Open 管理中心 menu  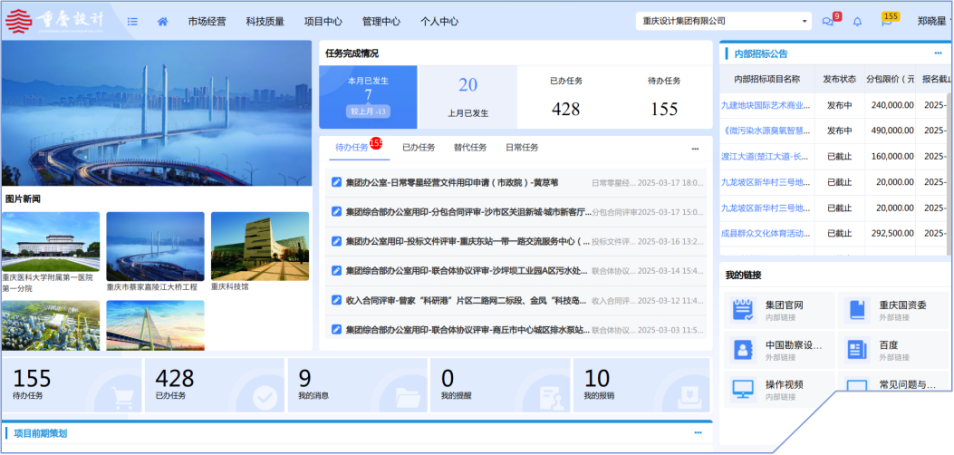(381, 21)
